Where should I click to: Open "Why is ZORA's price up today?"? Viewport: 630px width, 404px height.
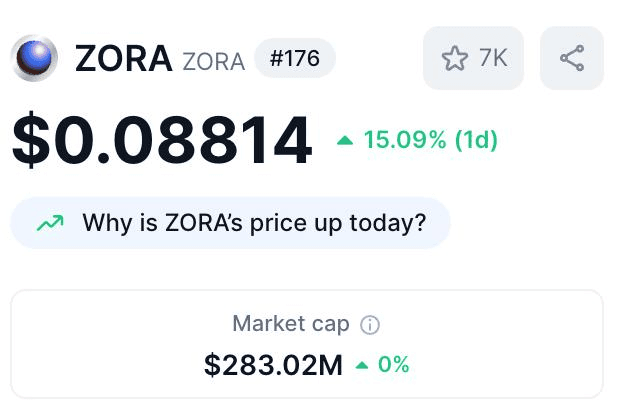(230, 223)
